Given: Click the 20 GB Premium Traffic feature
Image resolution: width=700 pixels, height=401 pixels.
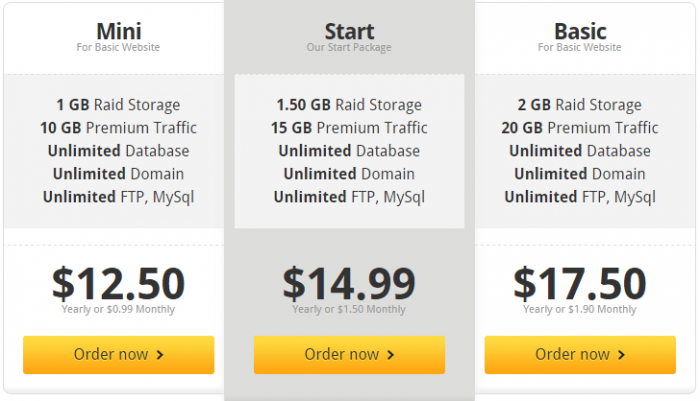Looking at the screenshot, I should click(580, 128).
